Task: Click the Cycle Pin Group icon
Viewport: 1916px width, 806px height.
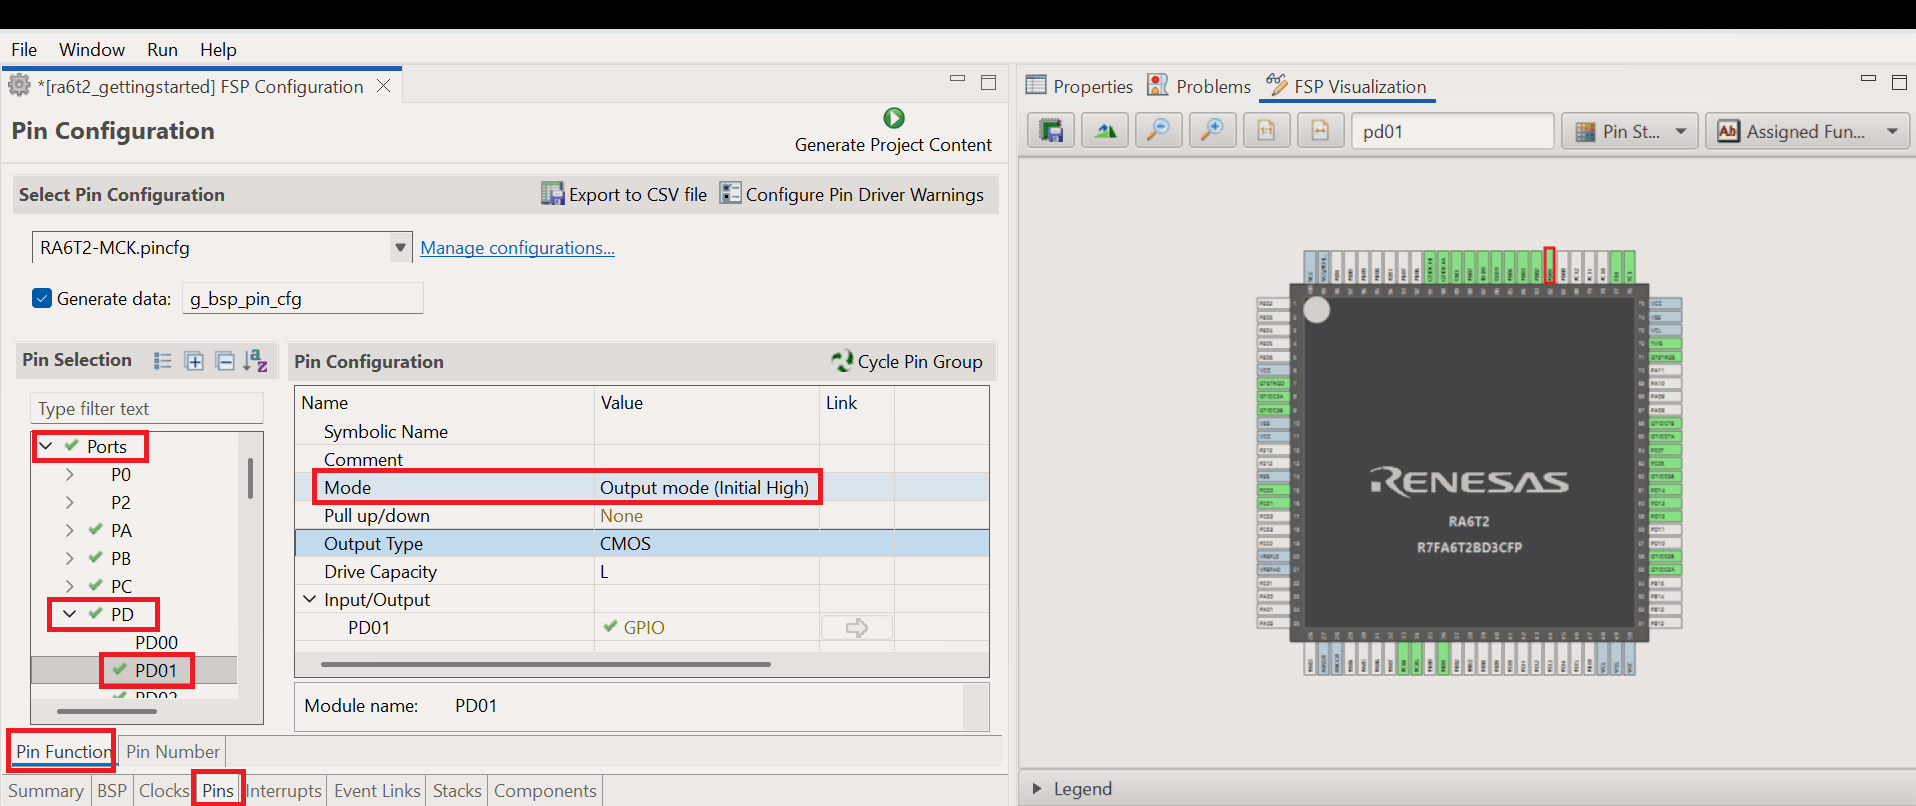Action: (x=842, y=361)
